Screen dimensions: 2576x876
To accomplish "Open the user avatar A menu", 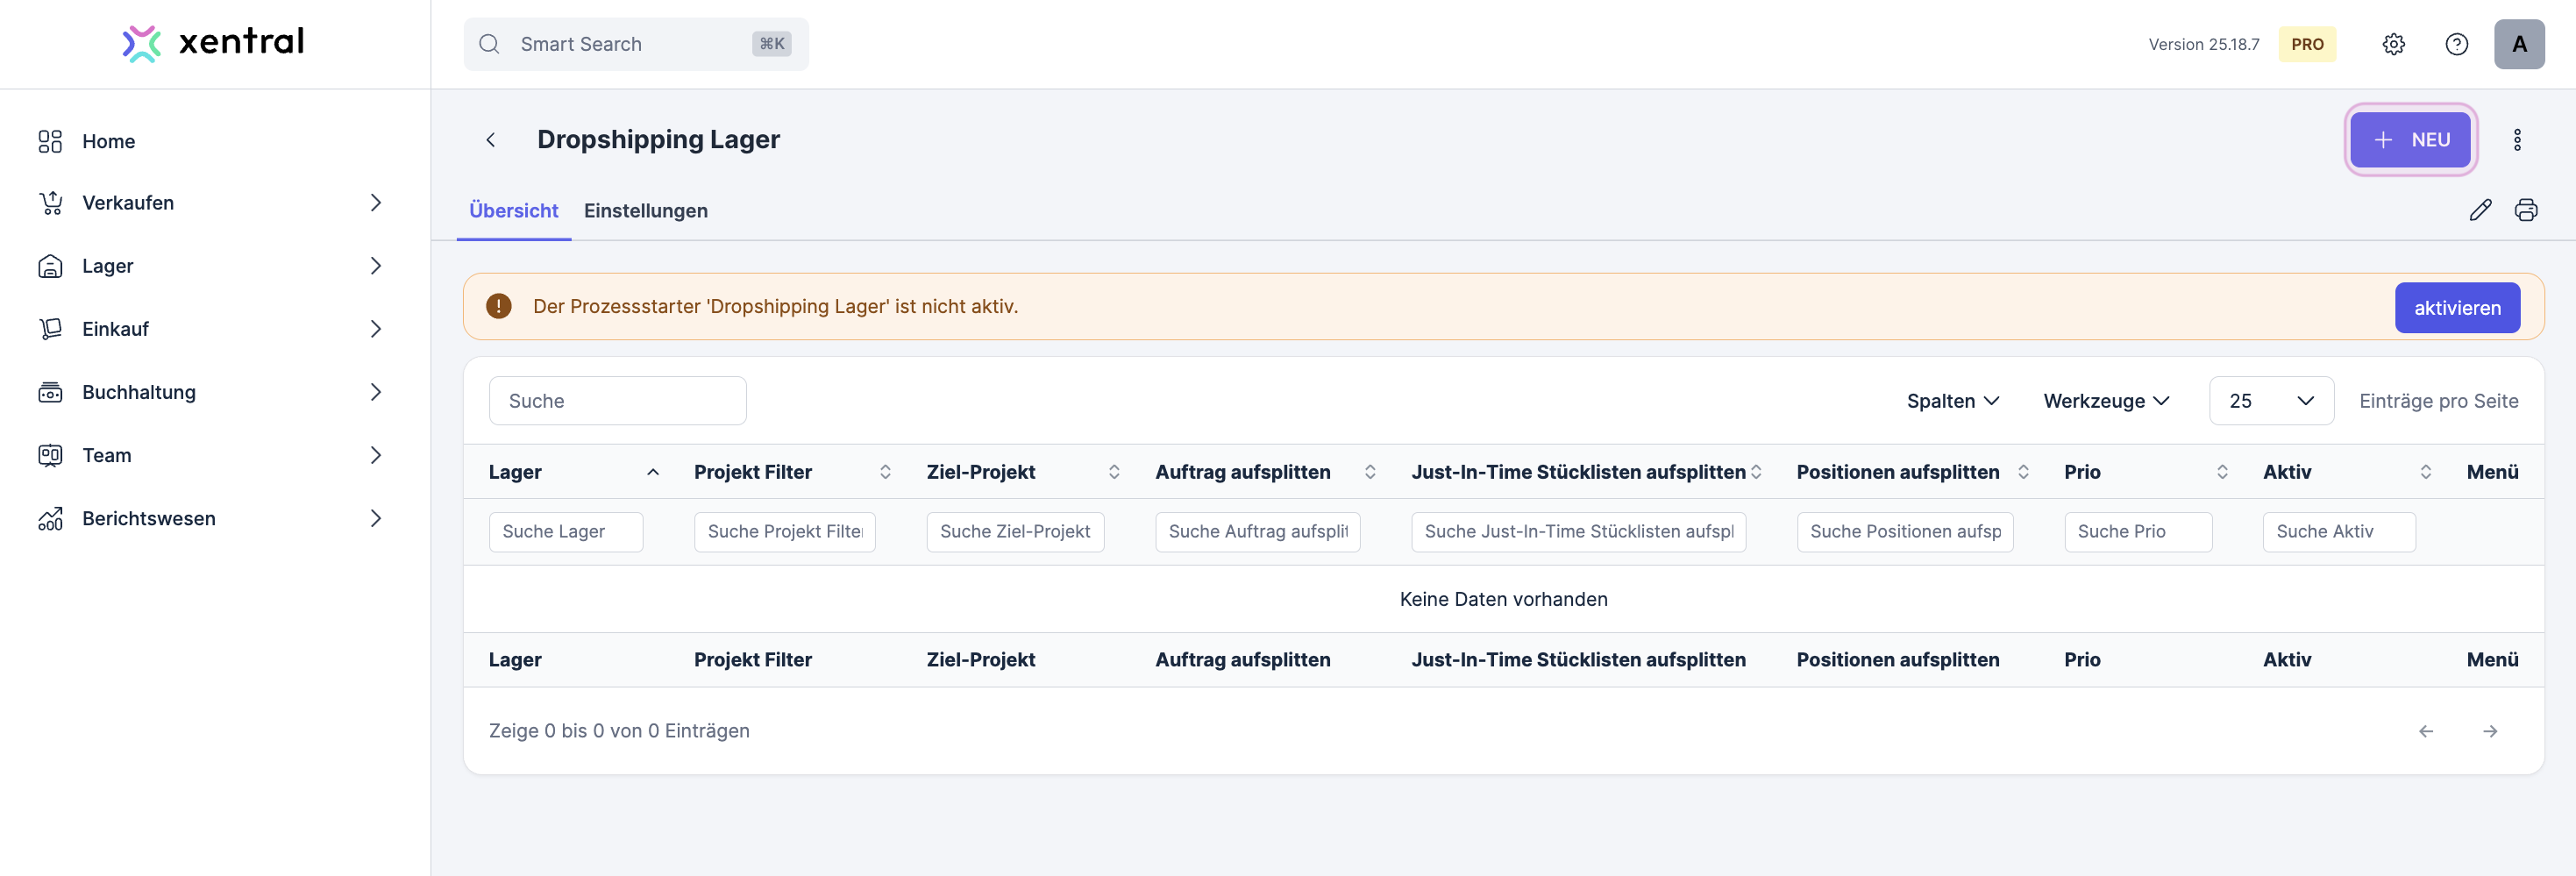I will [2518, 44].
